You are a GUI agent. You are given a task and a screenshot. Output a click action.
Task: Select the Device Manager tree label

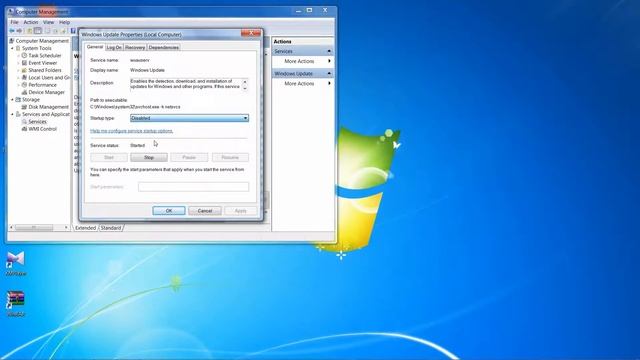click(x=47, y=92)
